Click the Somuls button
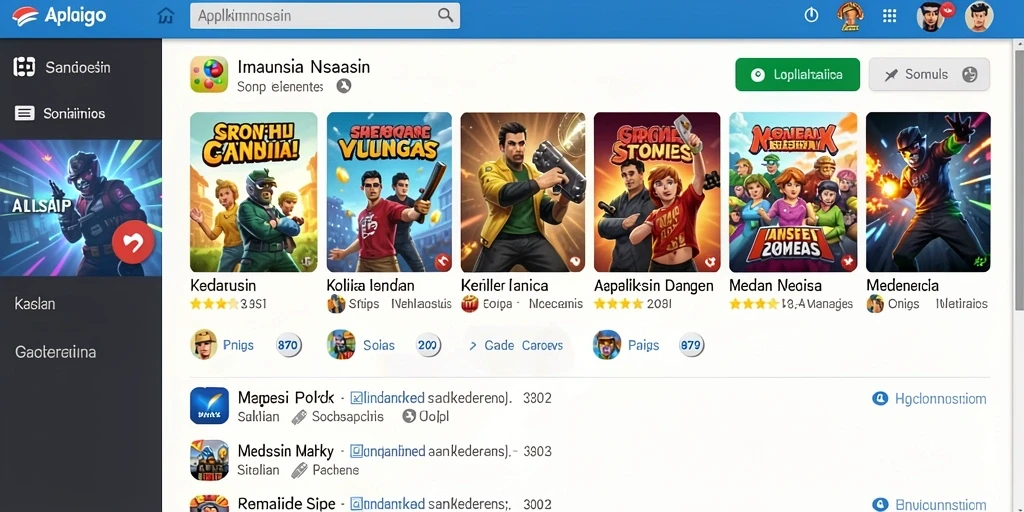Viewport: 1024px width, 512px height. click(929, 74)
